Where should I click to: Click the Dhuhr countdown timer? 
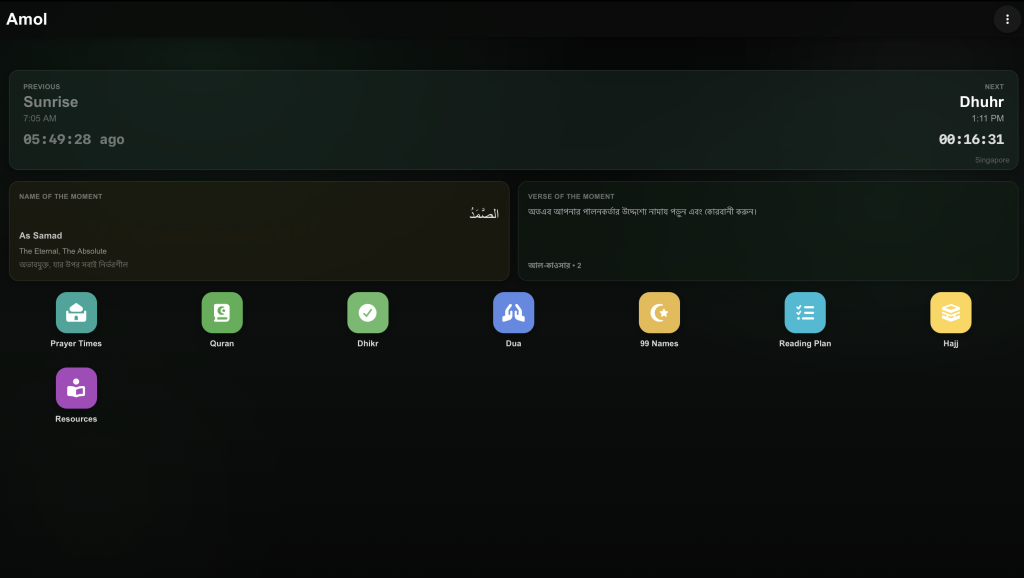[971, 139]
